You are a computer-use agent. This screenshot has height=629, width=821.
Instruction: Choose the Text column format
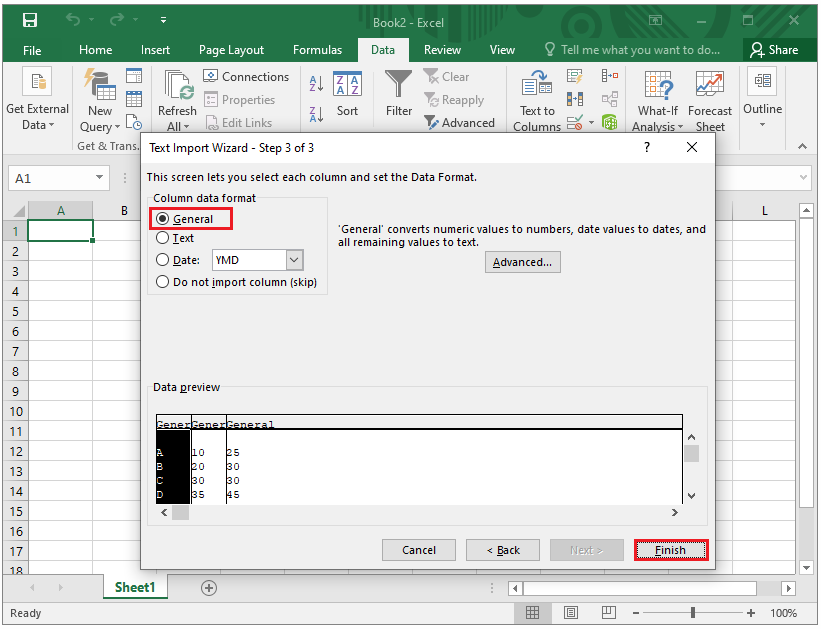click(x=162, y=238)
